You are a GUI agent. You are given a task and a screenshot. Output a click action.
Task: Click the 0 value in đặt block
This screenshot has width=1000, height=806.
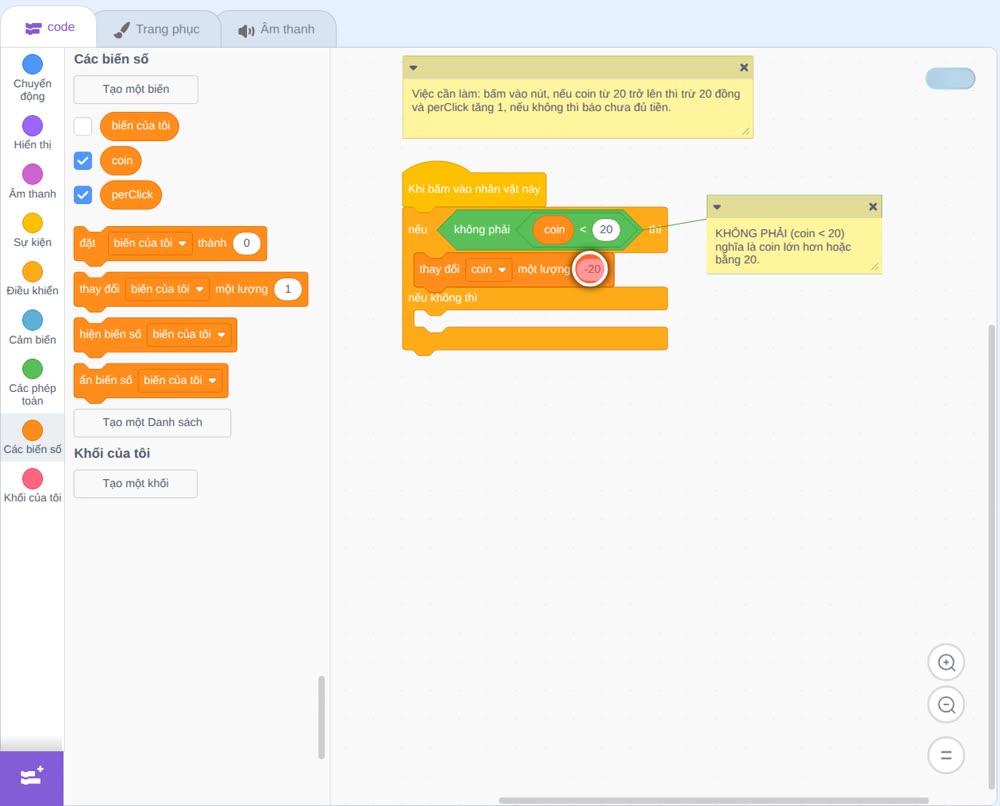tap(247, 243)
